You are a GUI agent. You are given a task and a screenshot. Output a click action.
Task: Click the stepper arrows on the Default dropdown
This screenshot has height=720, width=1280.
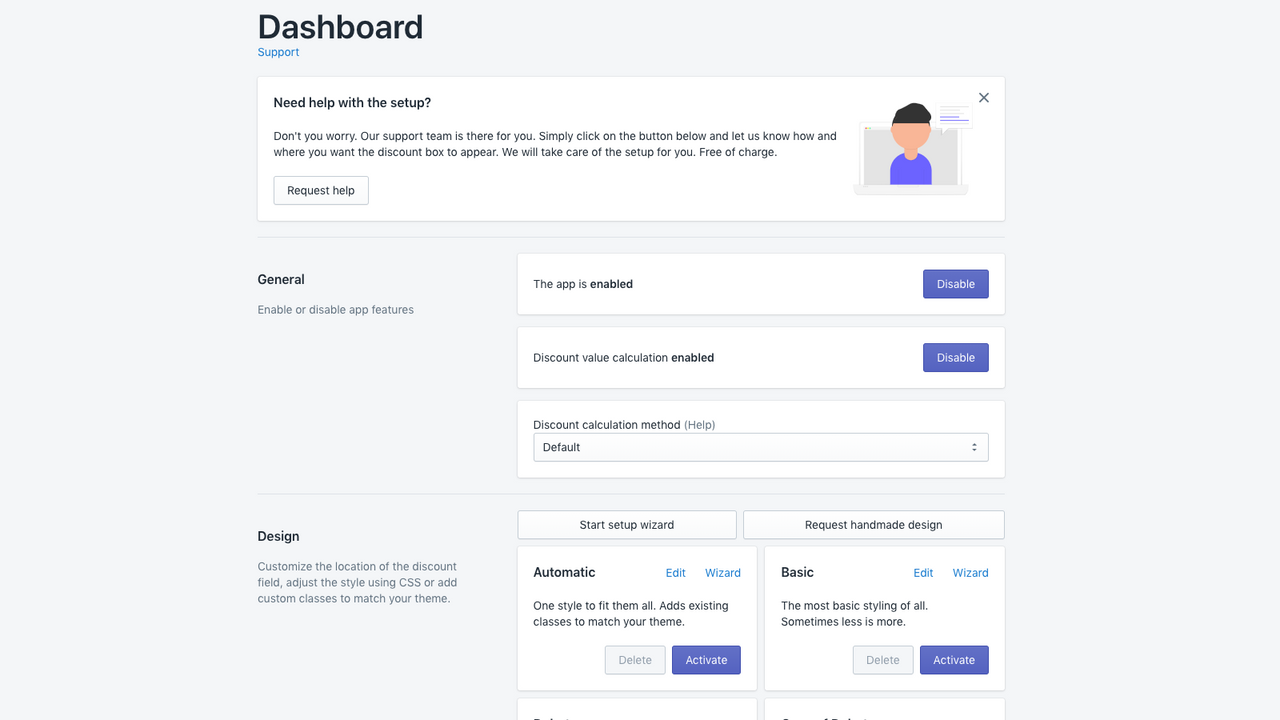(x=973, y=447)
